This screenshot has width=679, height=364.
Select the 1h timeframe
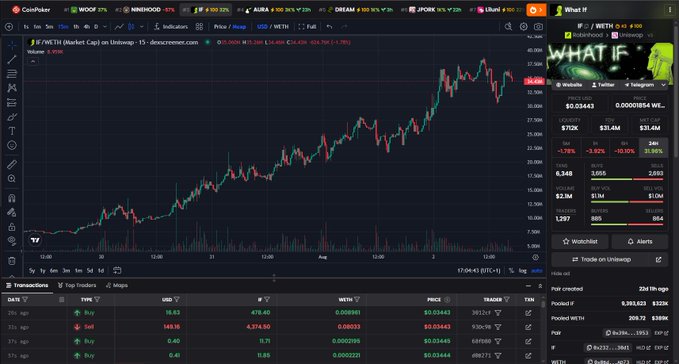76,27
